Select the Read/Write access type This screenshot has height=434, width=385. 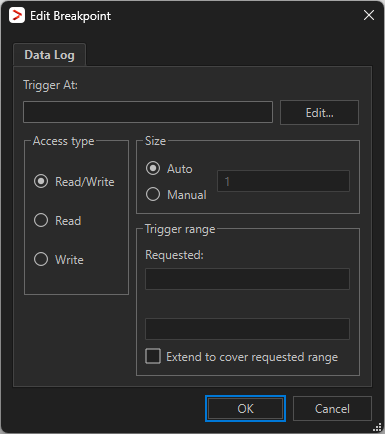tap(74, 182)
